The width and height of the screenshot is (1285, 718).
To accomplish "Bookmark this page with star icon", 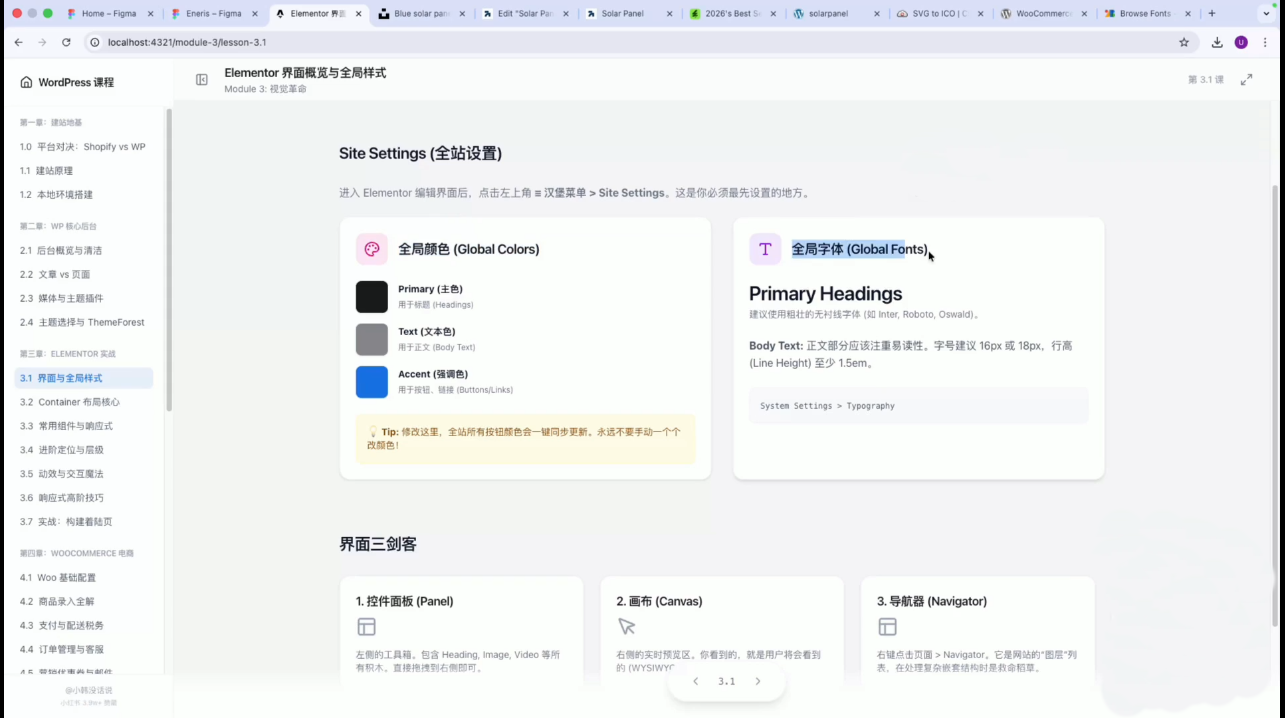I will 1184,42.
